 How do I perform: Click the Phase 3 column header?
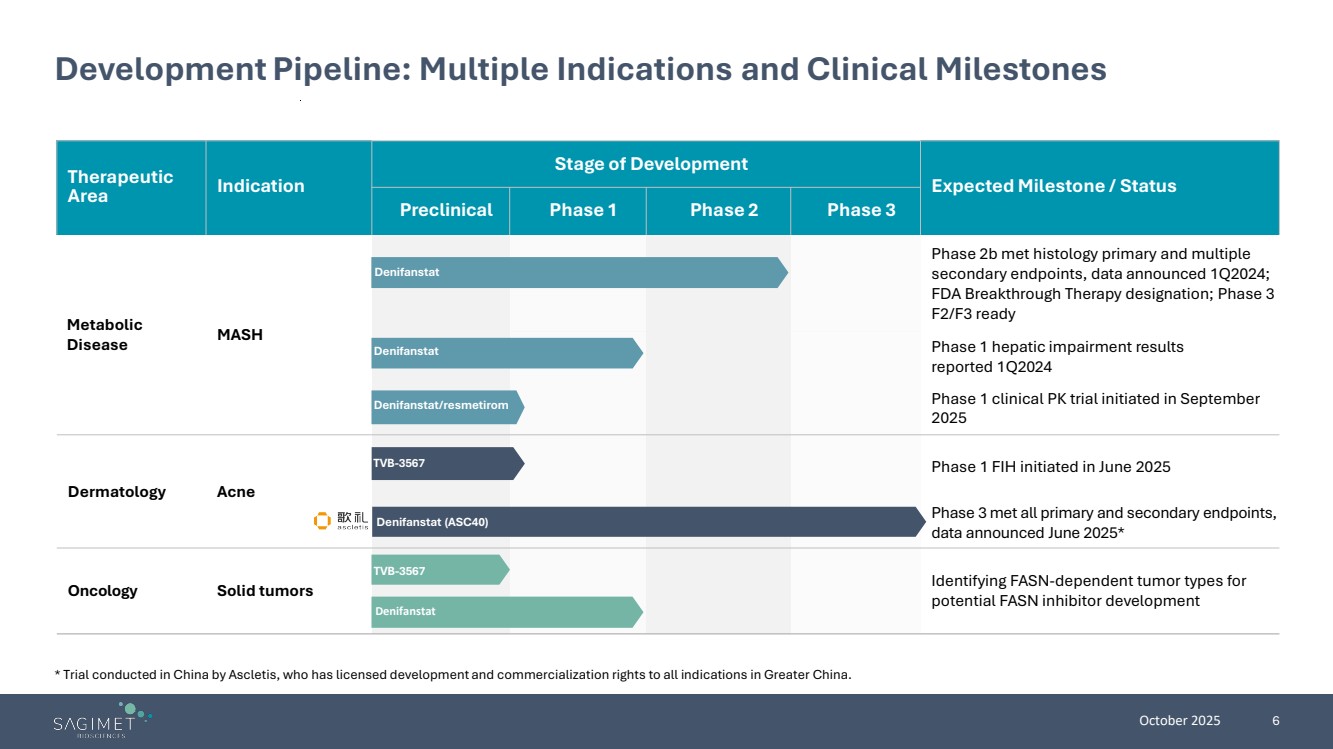(x=860, y=210)
